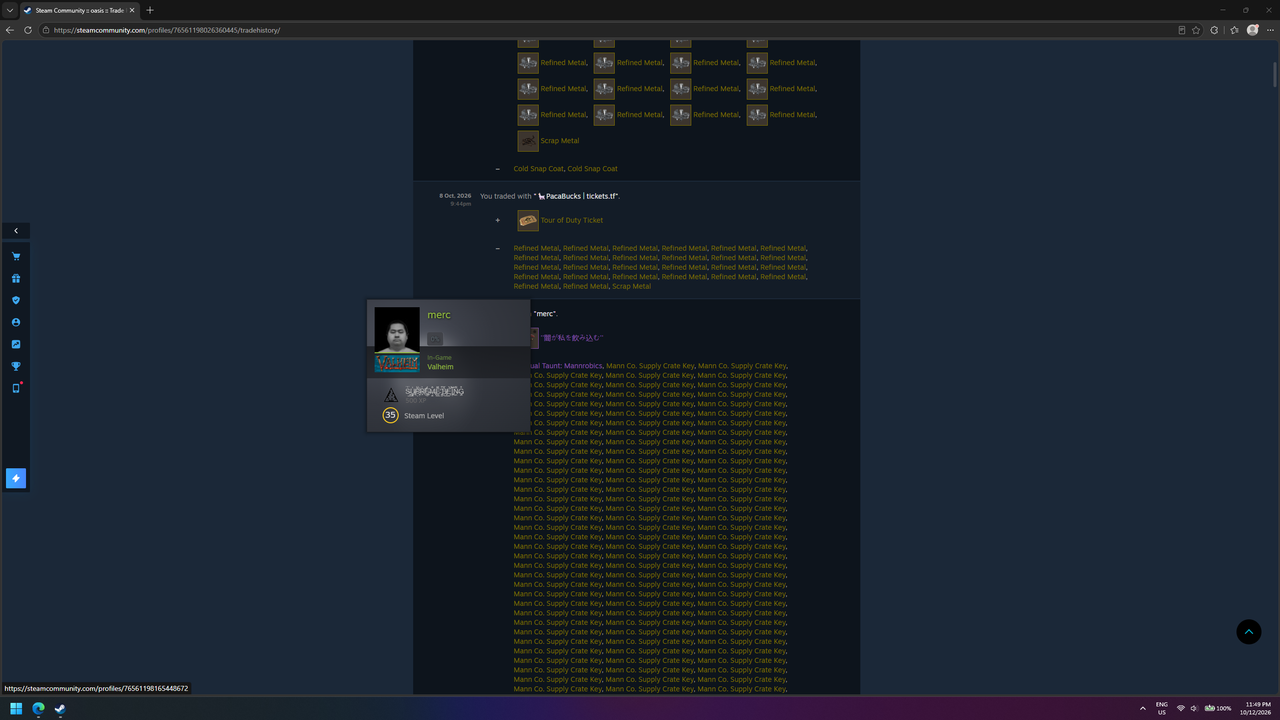The width and height of the screenshot is (1280, 720).
Task: Open Windows Start menu
Action: (16, 709)
